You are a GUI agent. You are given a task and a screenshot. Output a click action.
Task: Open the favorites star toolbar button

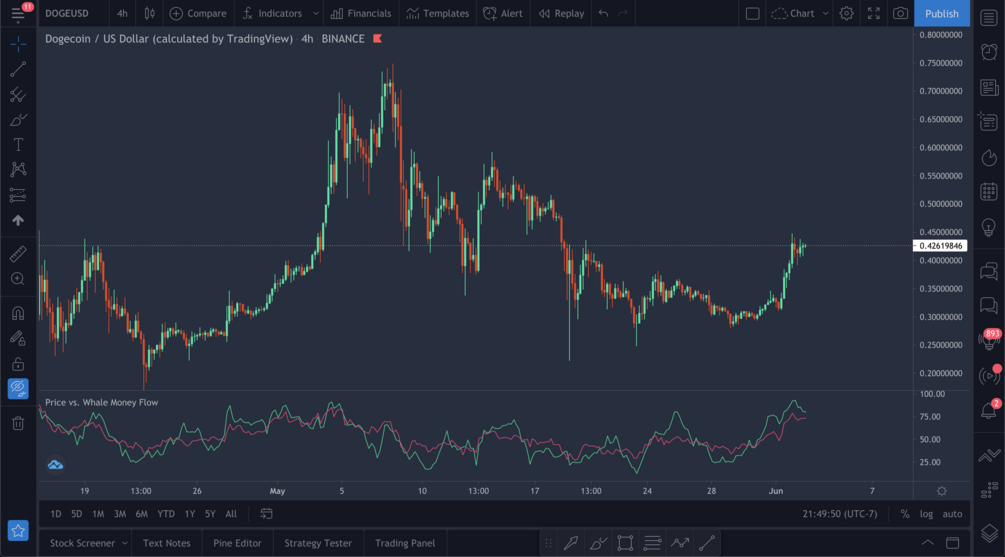tap(18, 531)
